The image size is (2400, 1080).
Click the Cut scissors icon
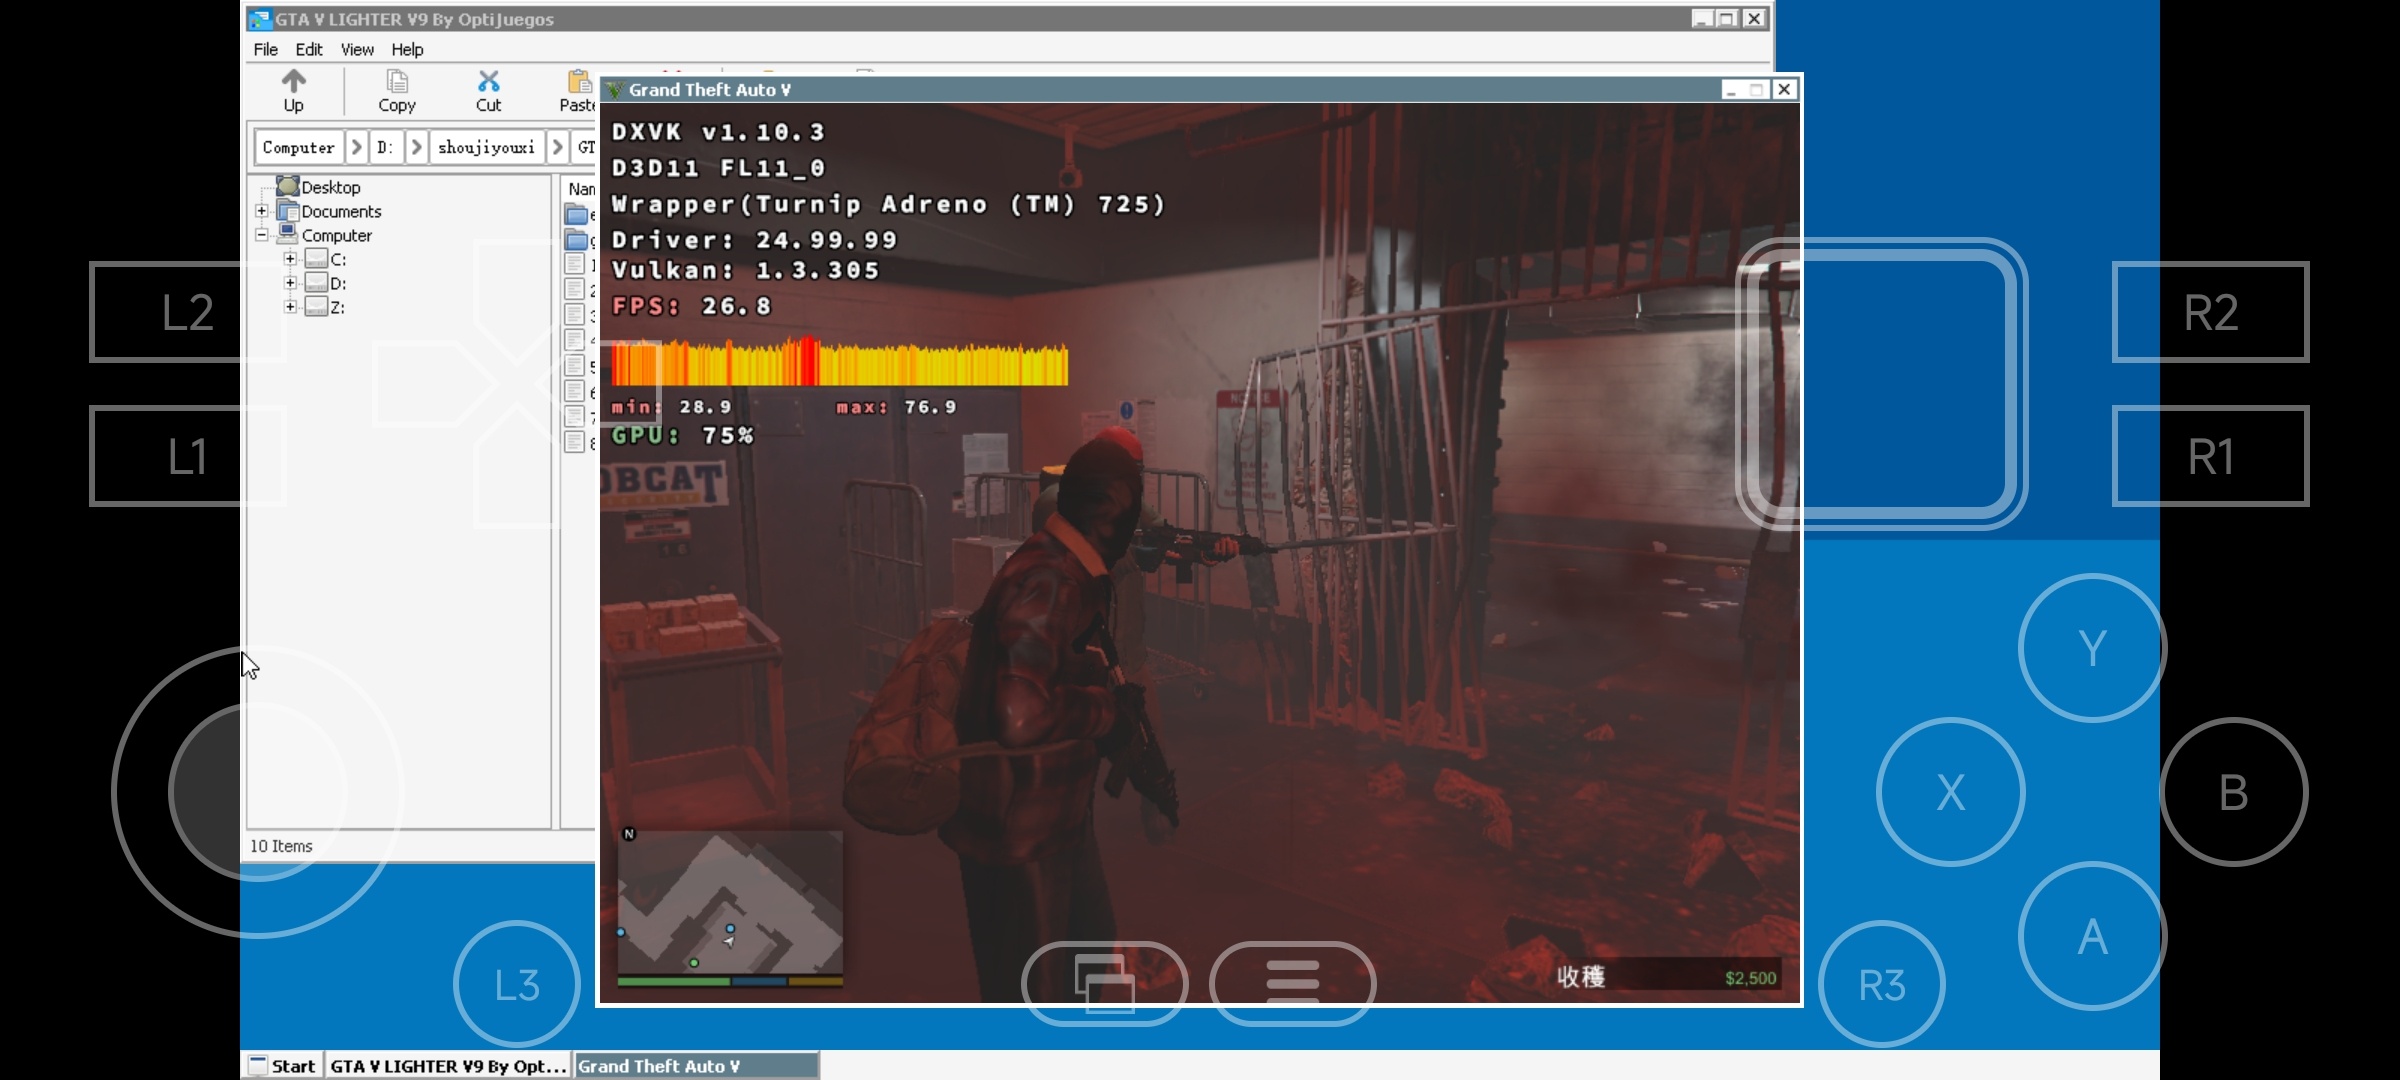click(488, 81)
